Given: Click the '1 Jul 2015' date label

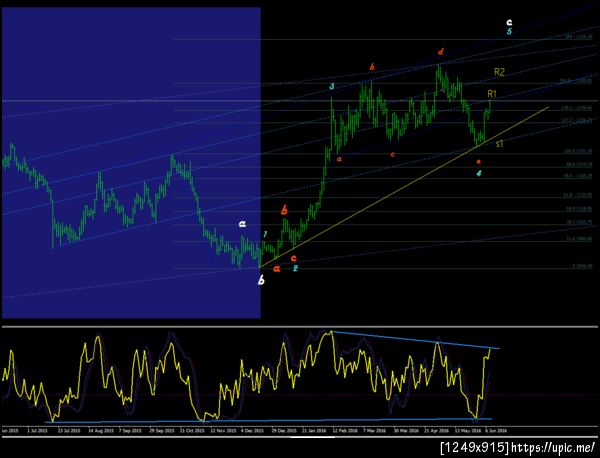Looking at the screenshot, I should tap(37, 430).
